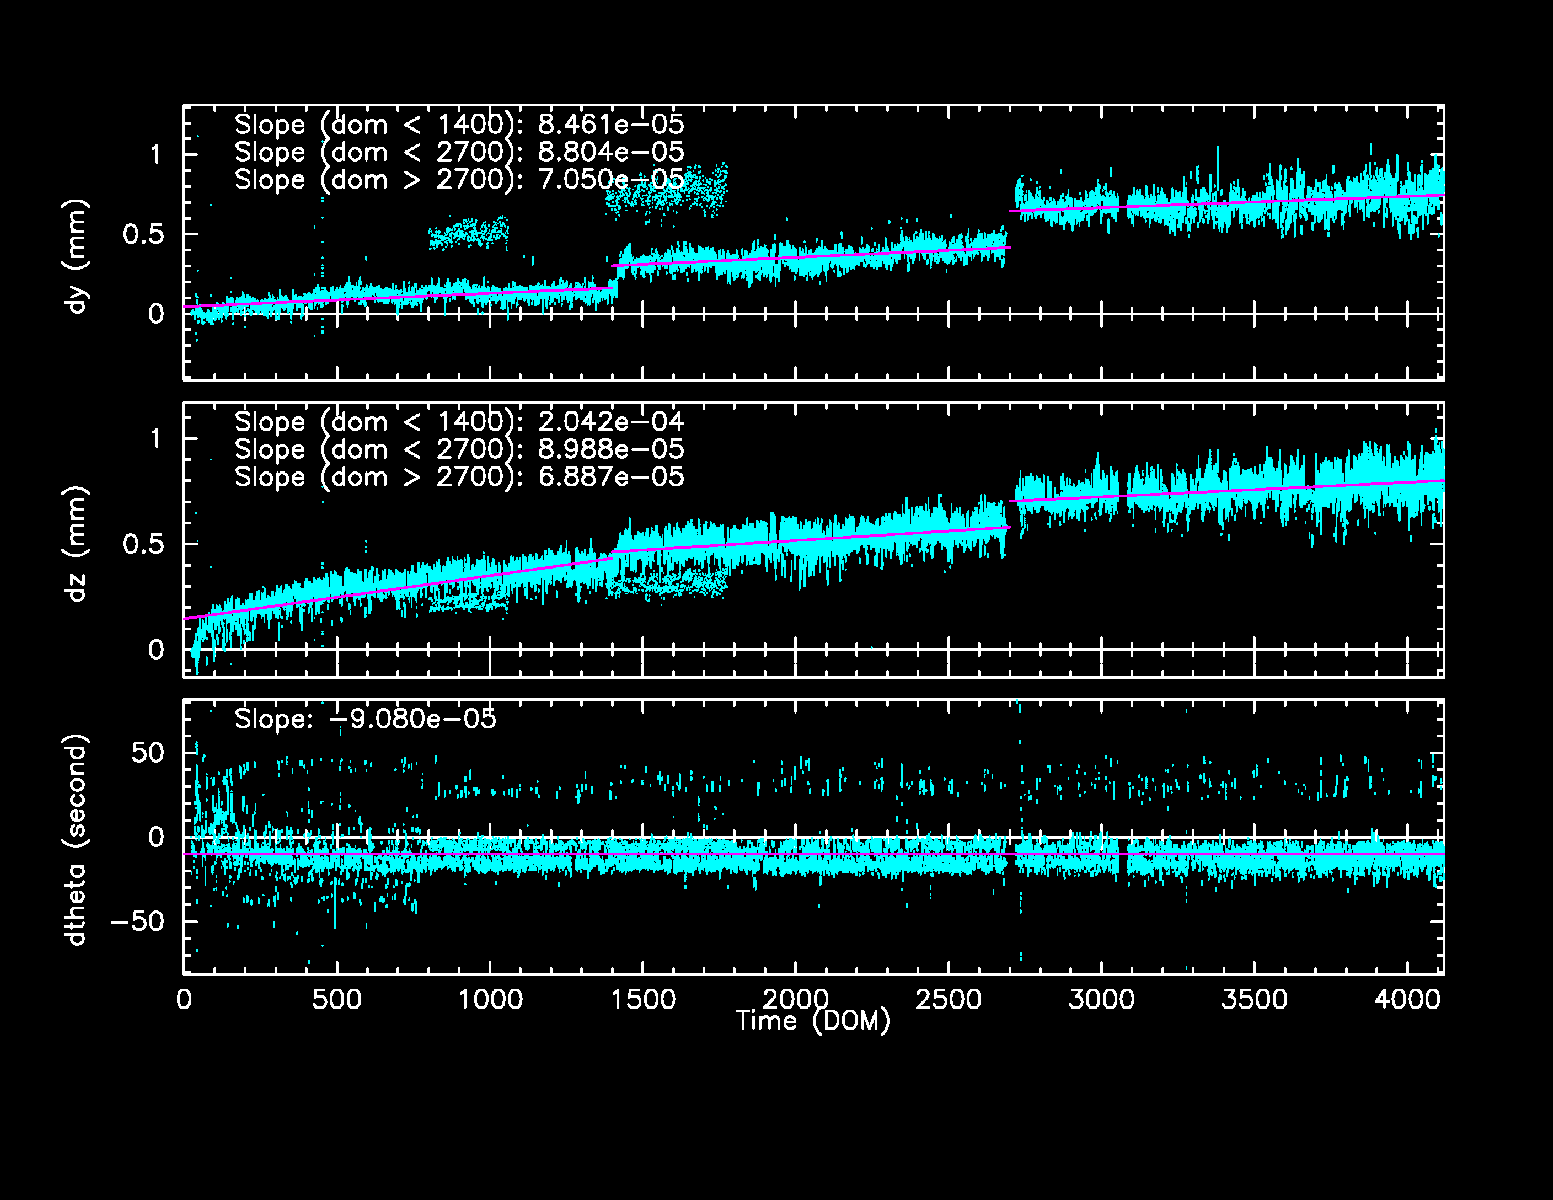Click the "dtheta (second)" y-axis label
1553x1200 pixels.
click(x=78, y=840)
